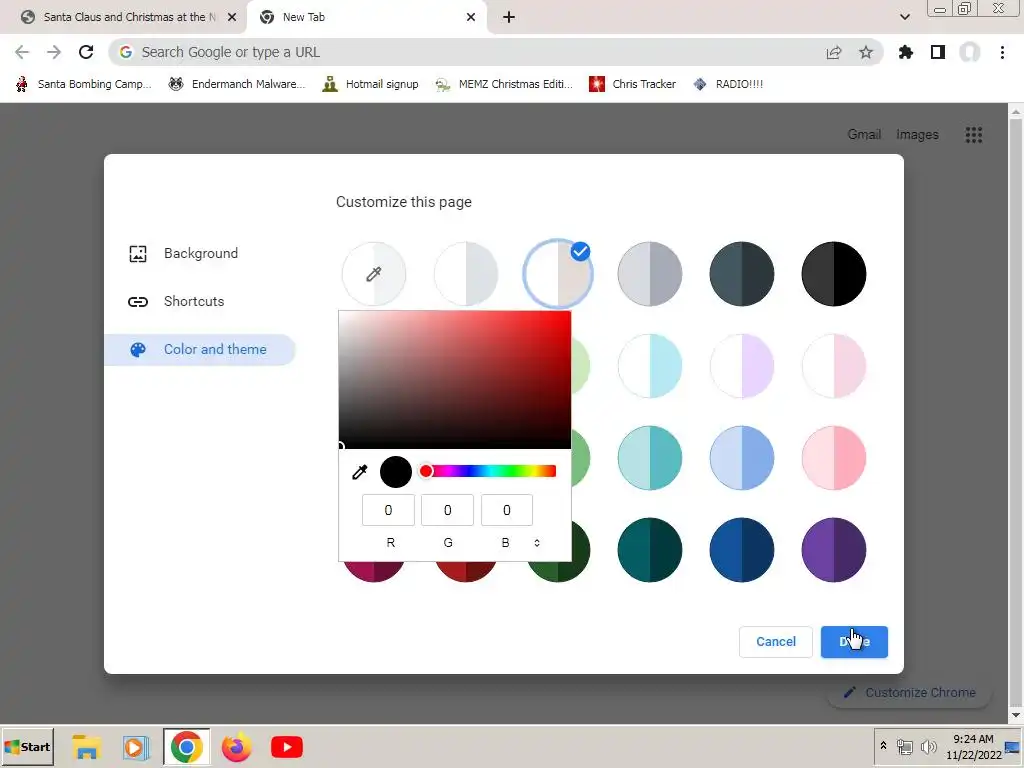Click the Customize Chrome button
Screen dimensions: 1024x768
click(910, 692)
